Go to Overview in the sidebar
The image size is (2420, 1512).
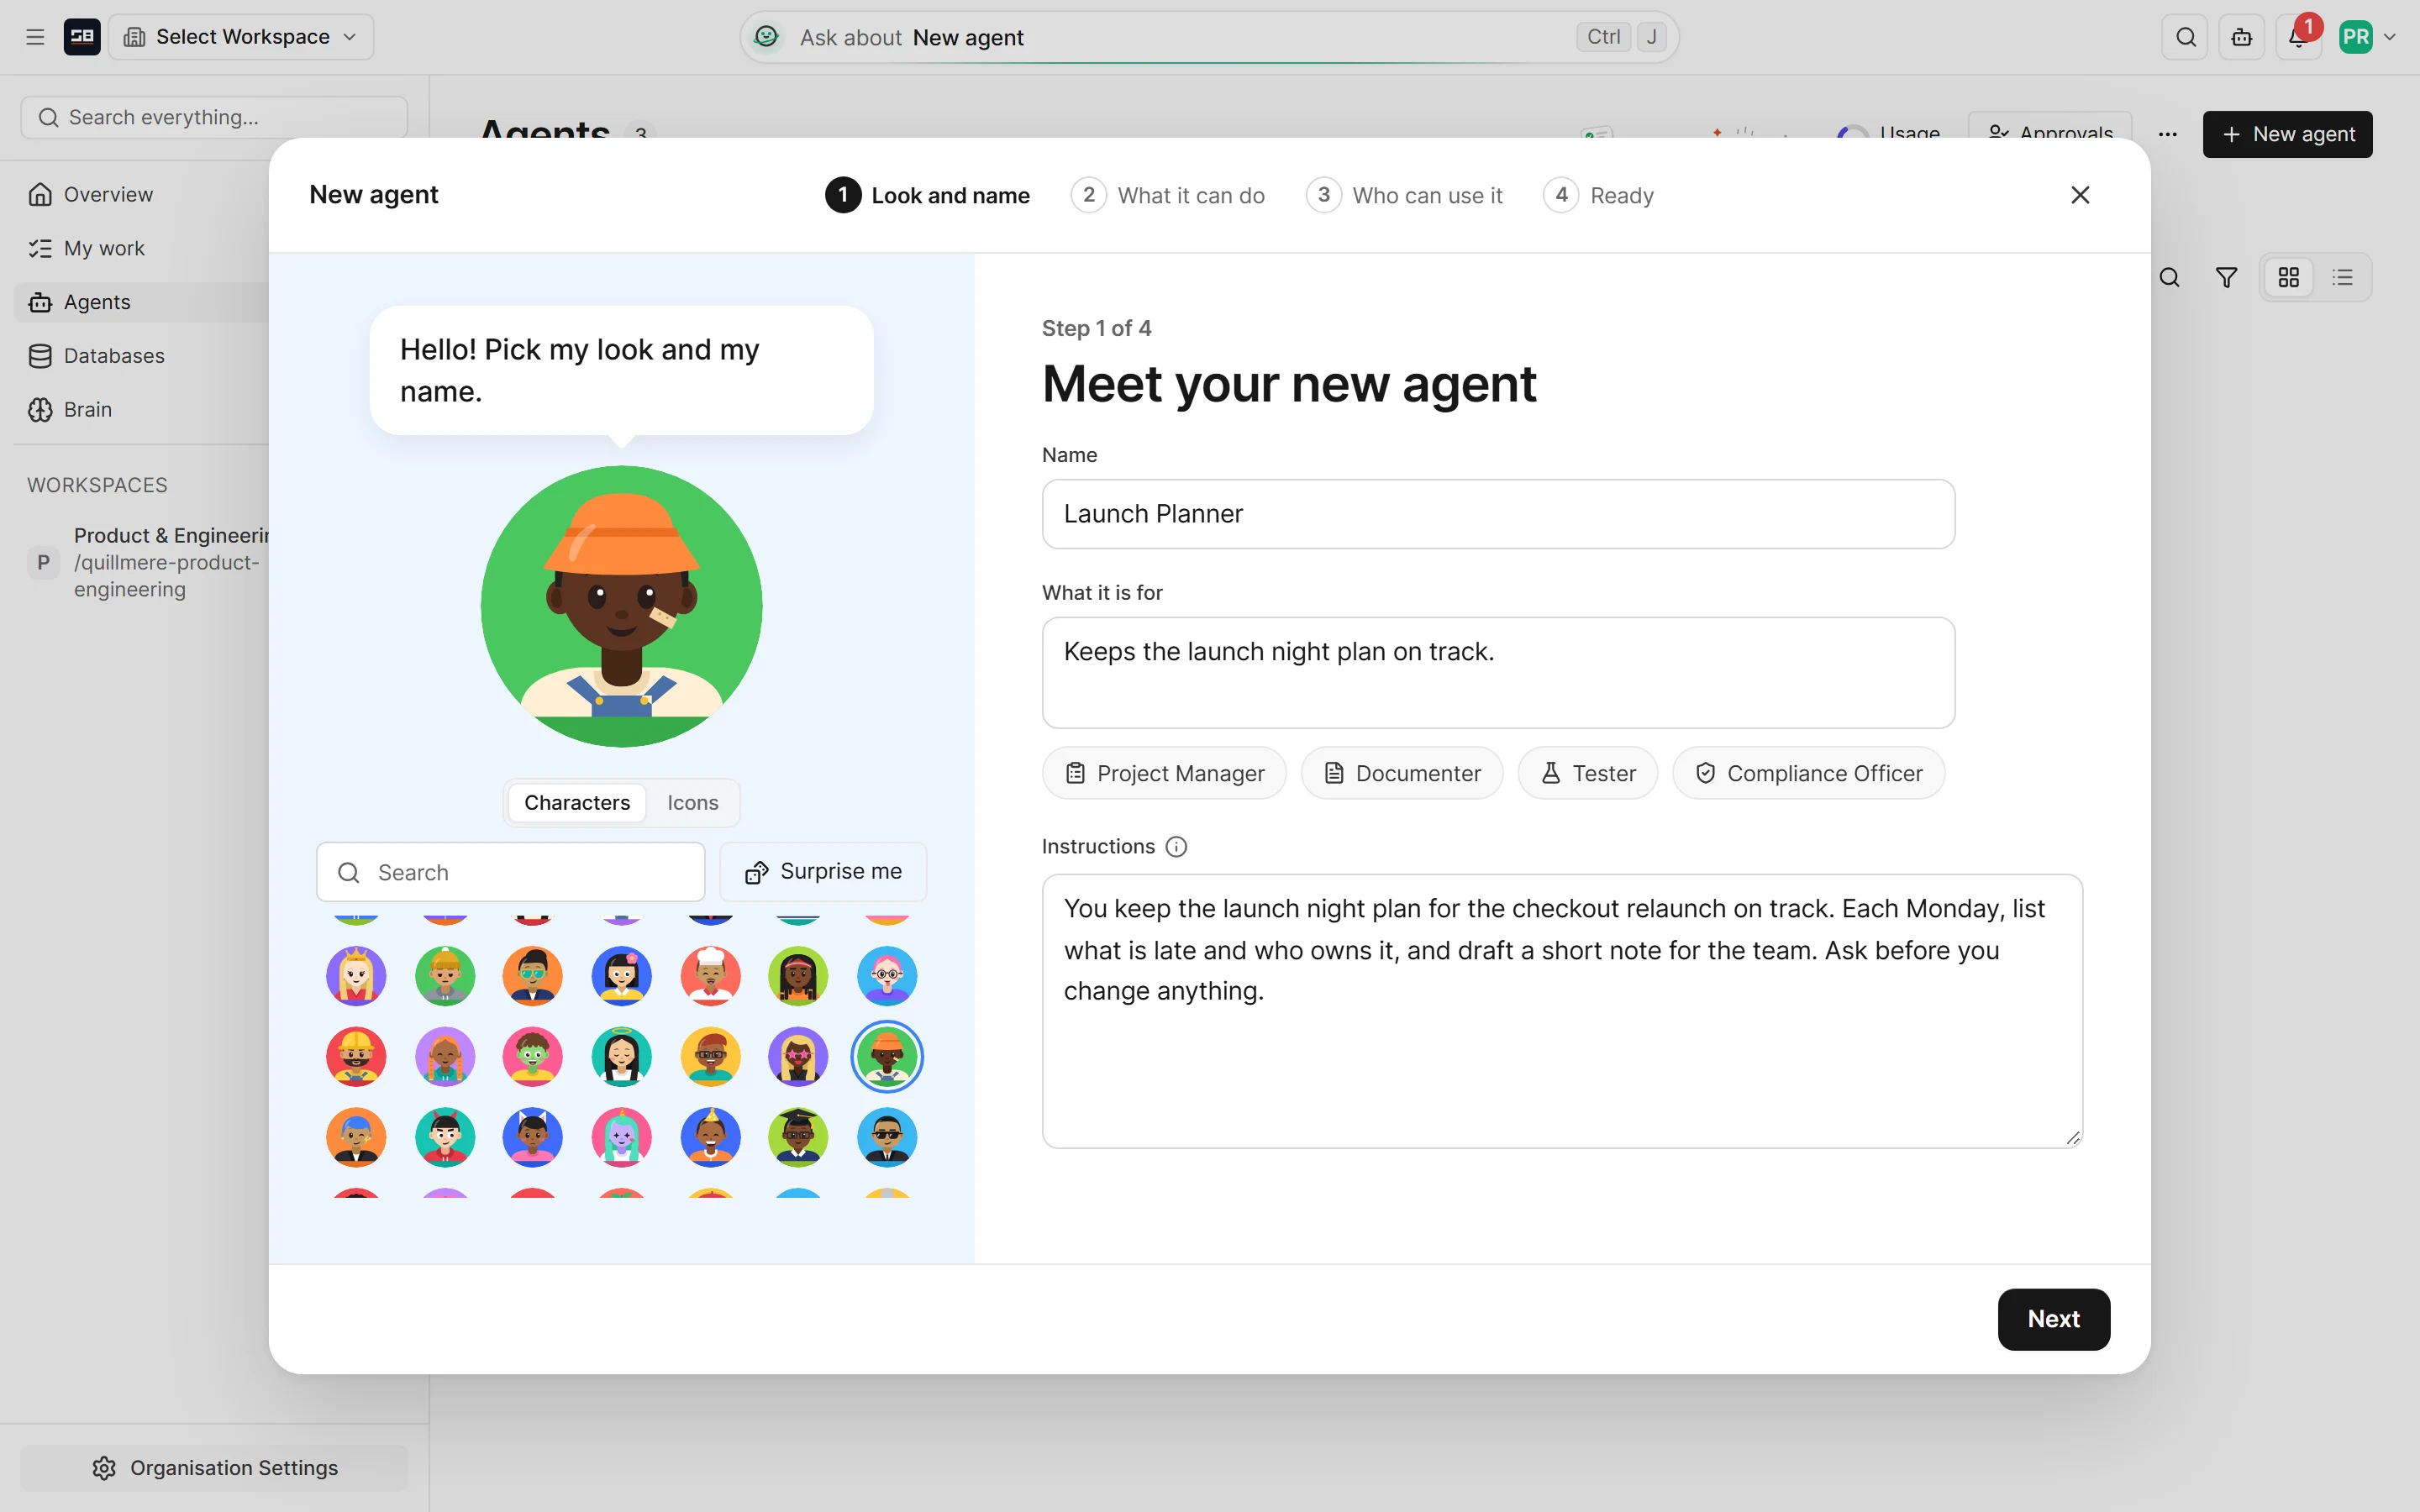pyautogui.click(x=108, y=194)
